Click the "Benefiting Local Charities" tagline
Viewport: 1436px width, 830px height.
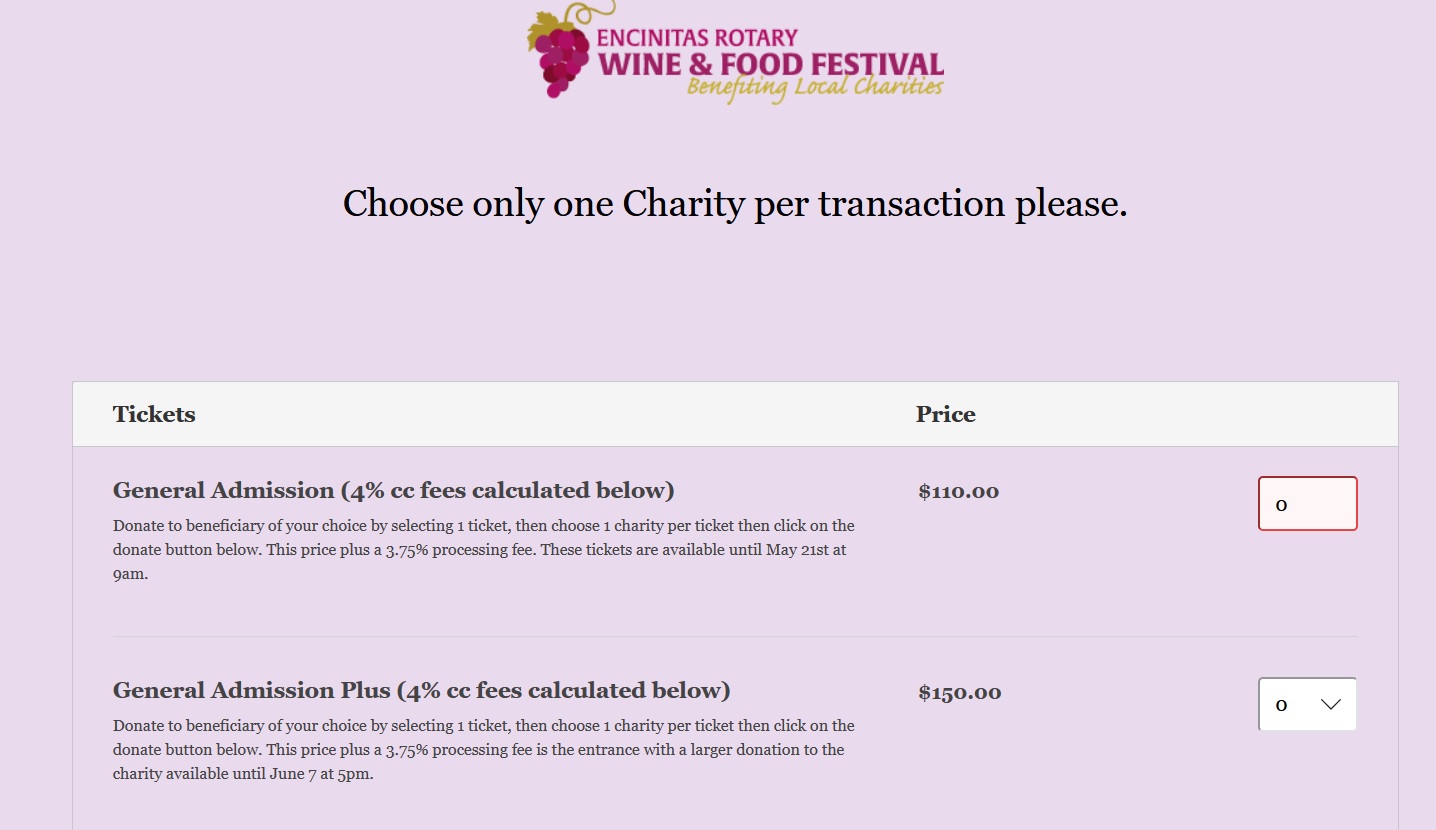(x=815, y=88)
